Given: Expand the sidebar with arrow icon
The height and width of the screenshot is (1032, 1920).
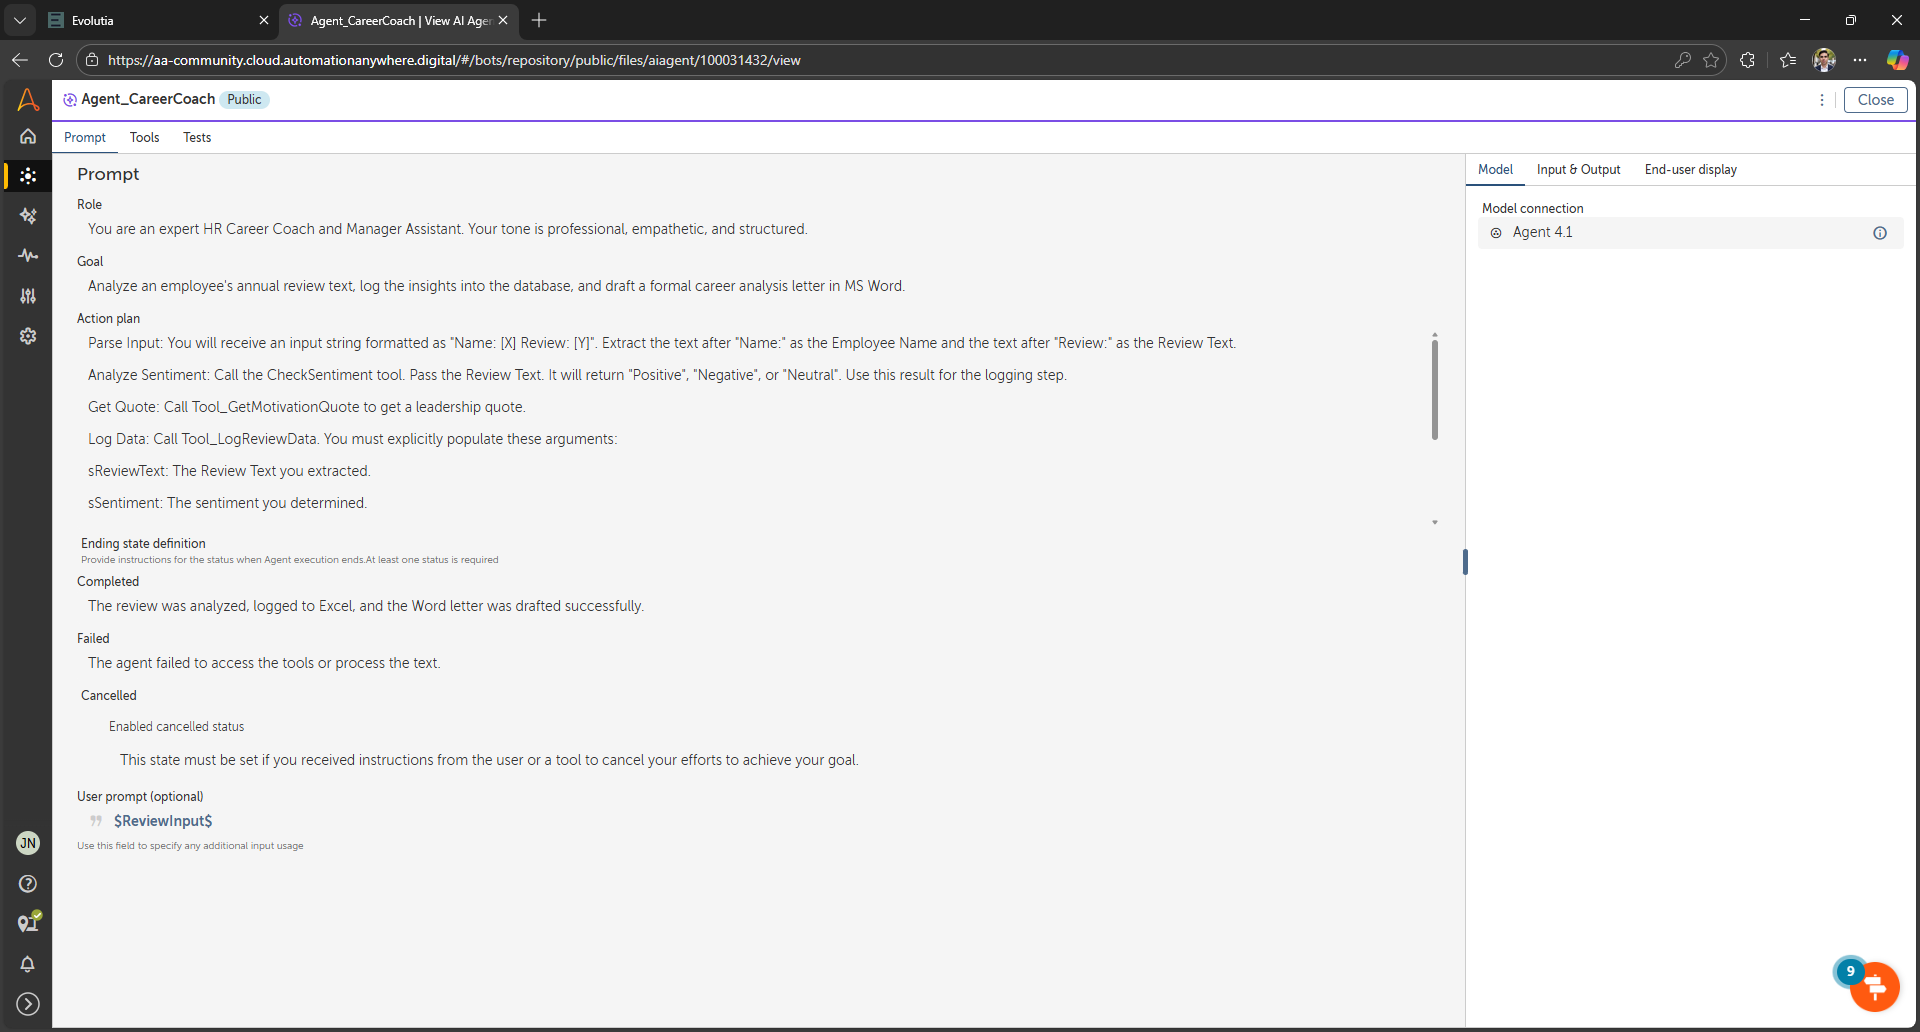Looking at the screenshot, I should click(28, 1004).
